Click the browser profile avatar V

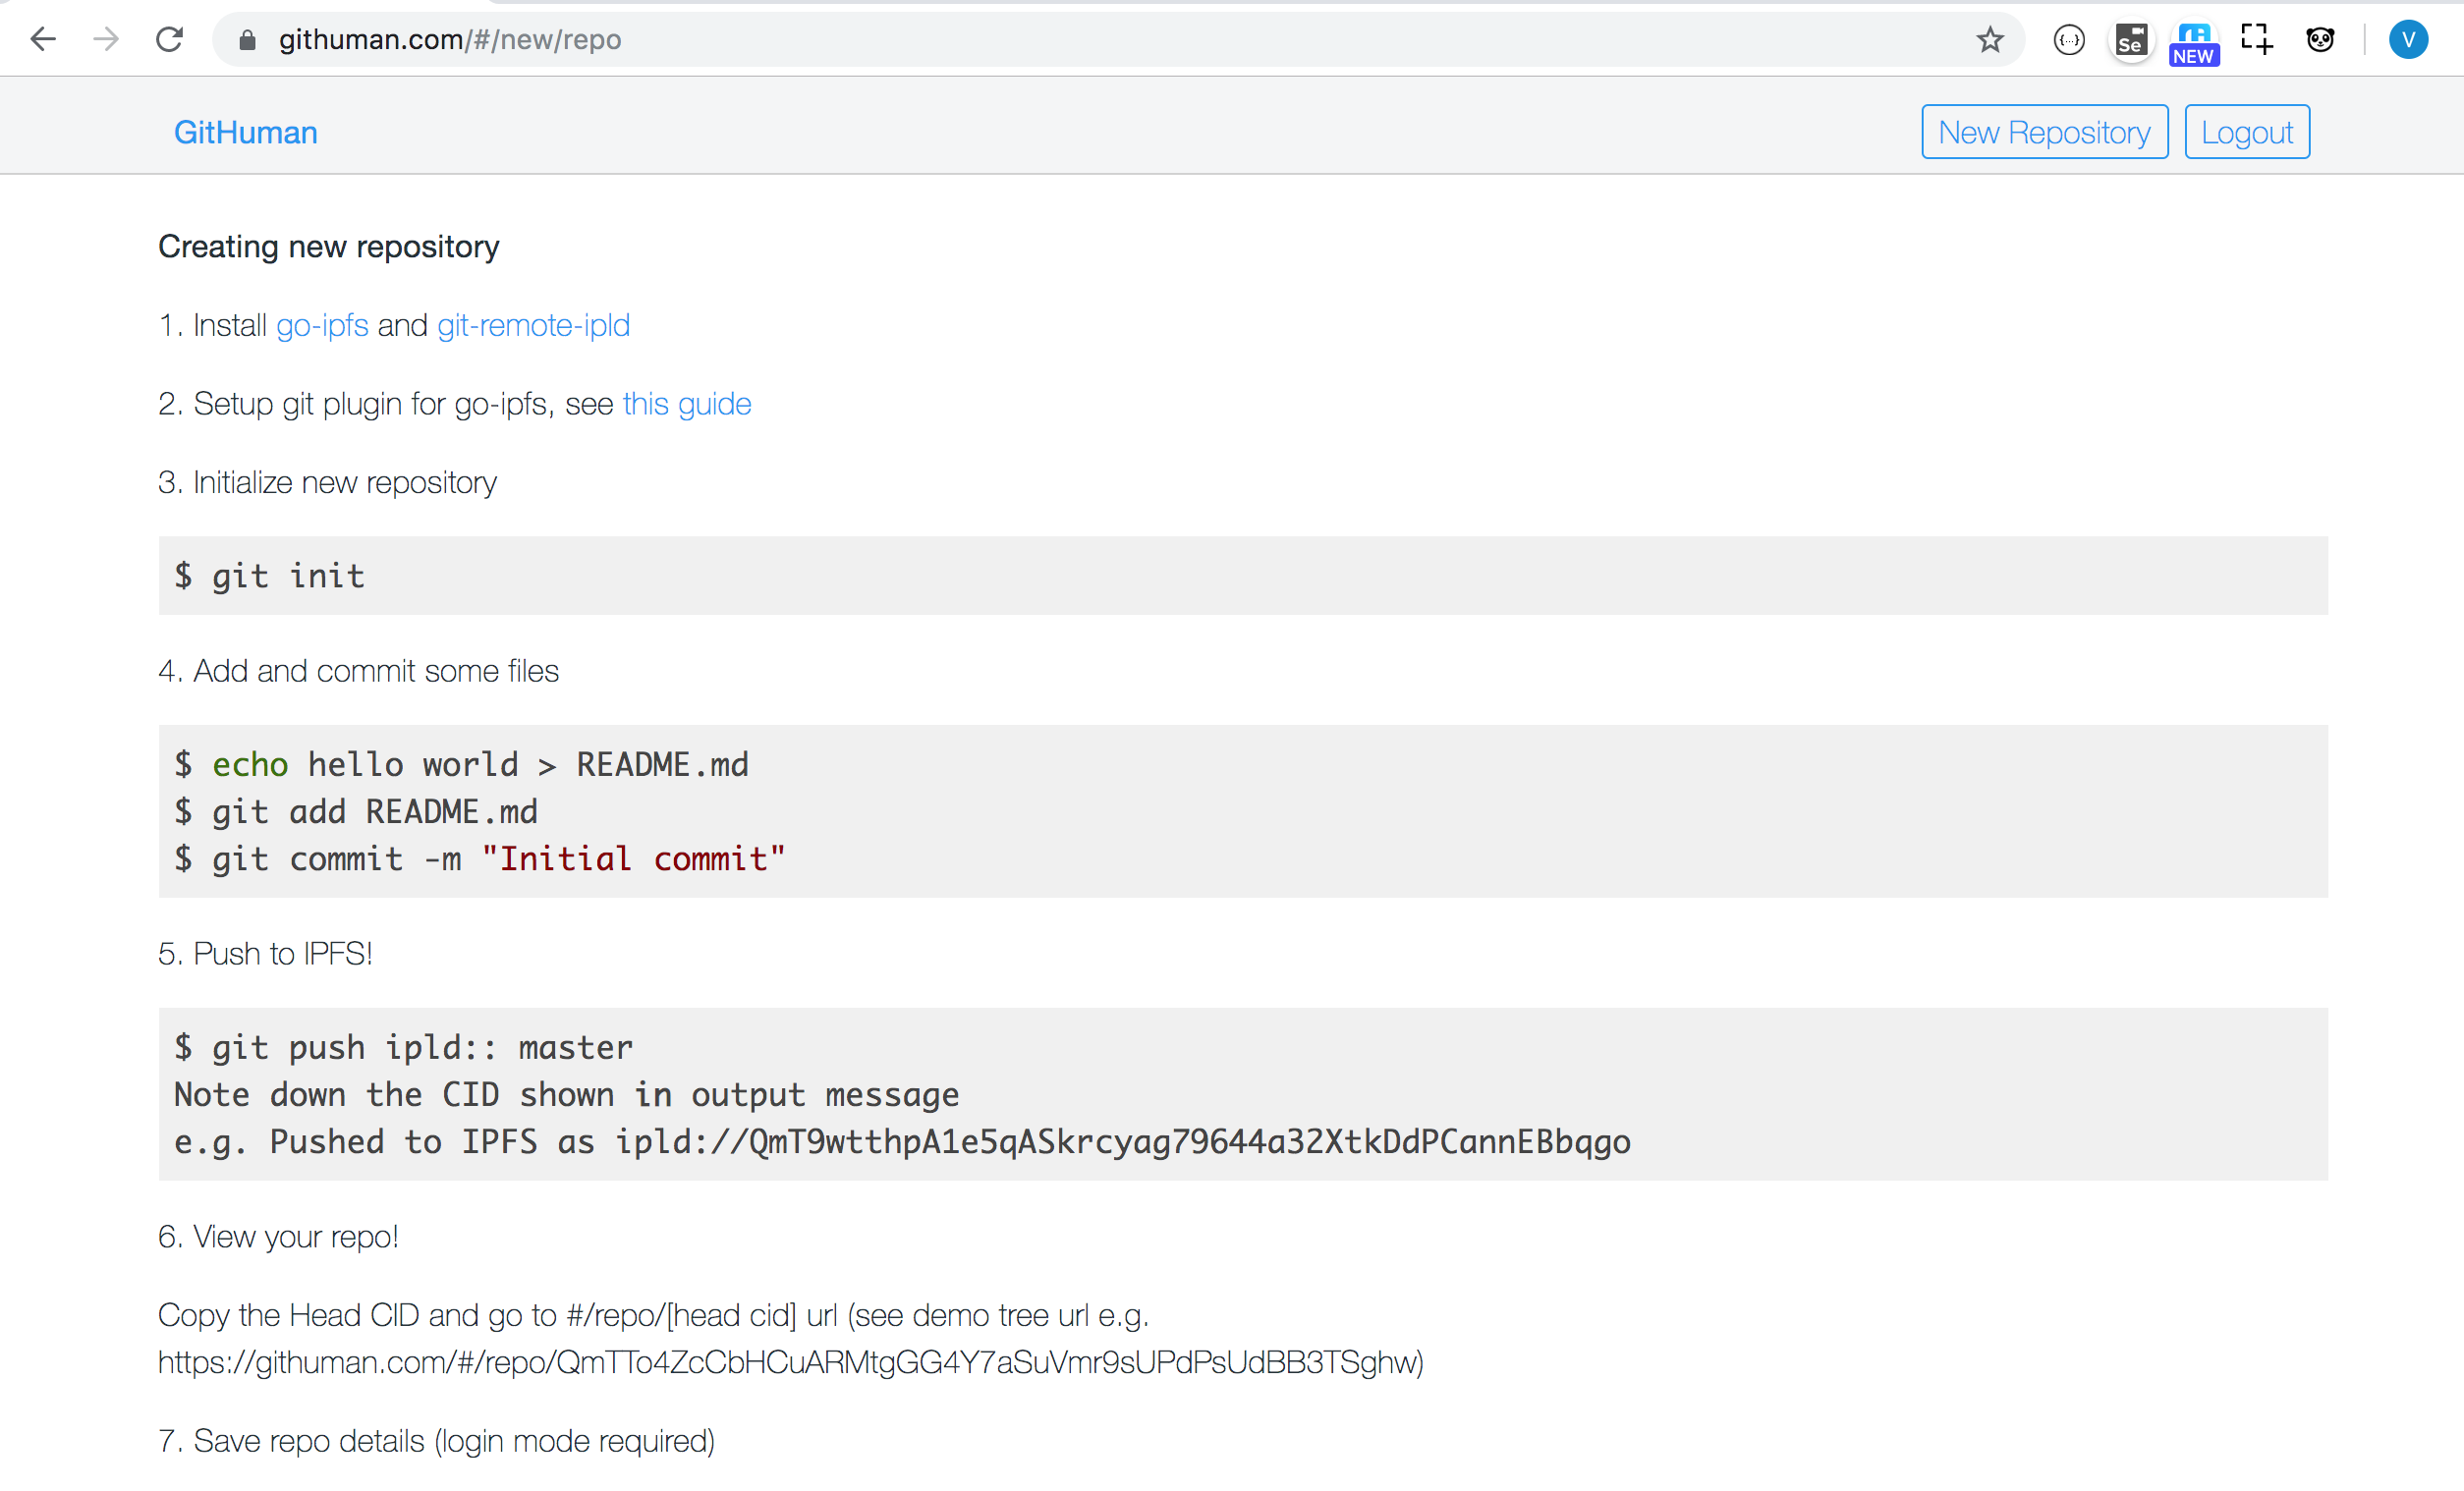pyautogui.click(x=2408, y=40)
